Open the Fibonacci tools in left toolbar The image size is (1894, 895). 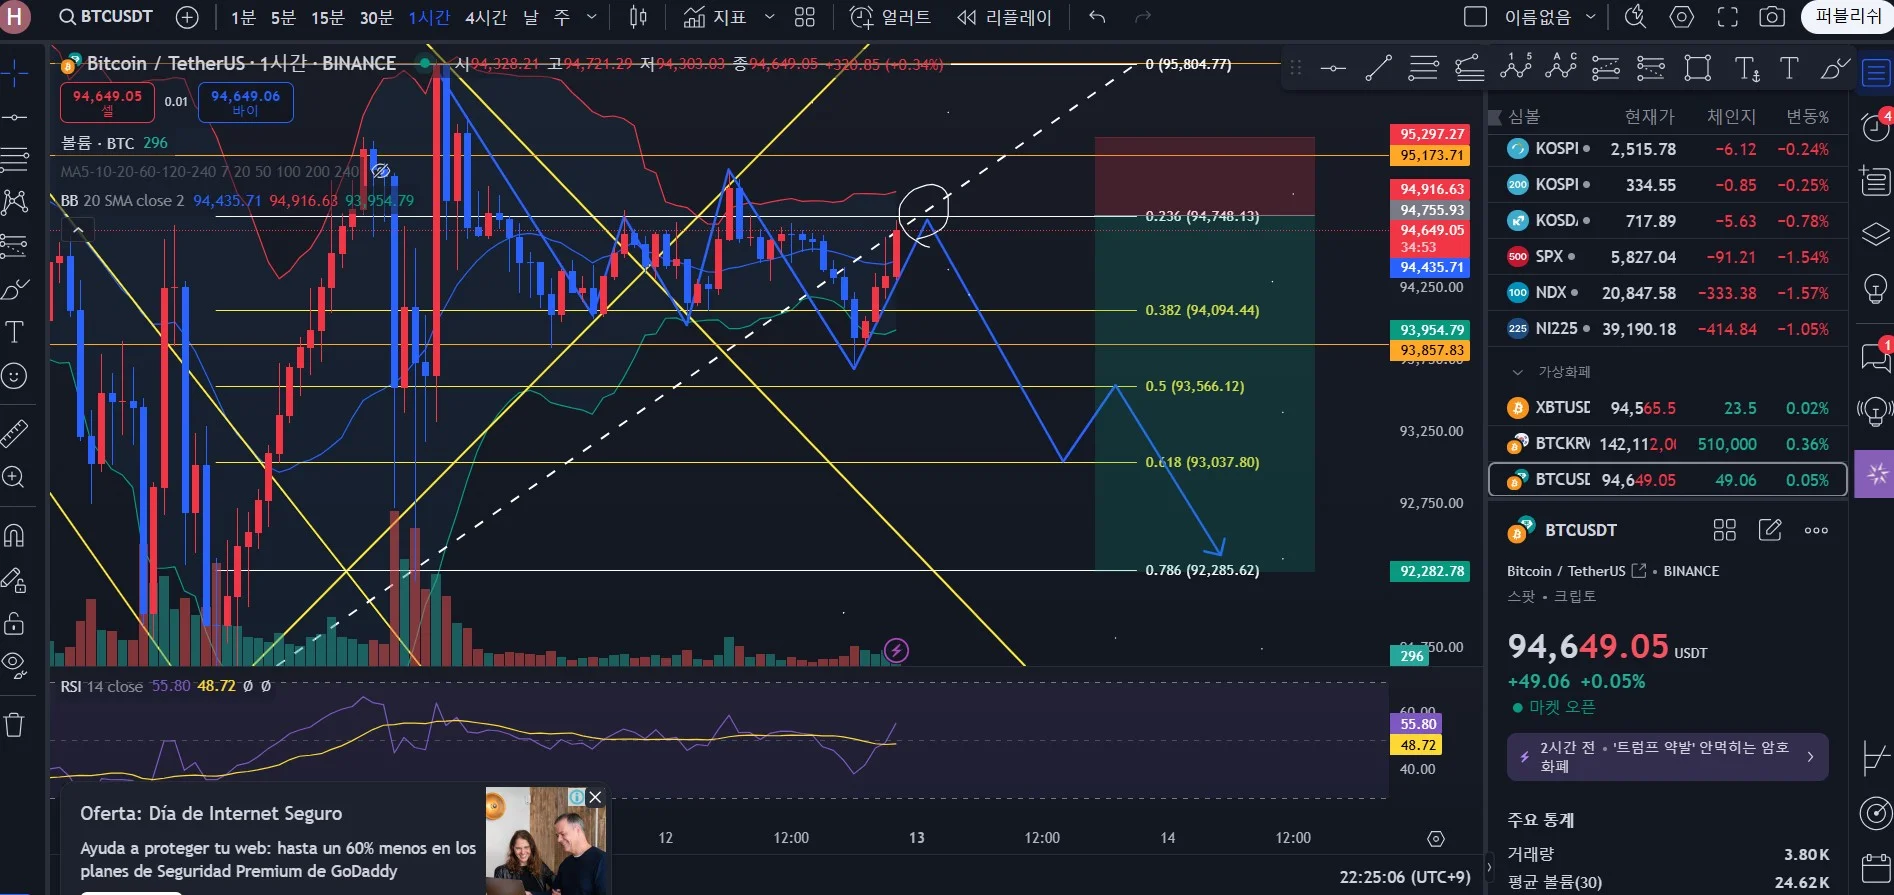point(15,158)
